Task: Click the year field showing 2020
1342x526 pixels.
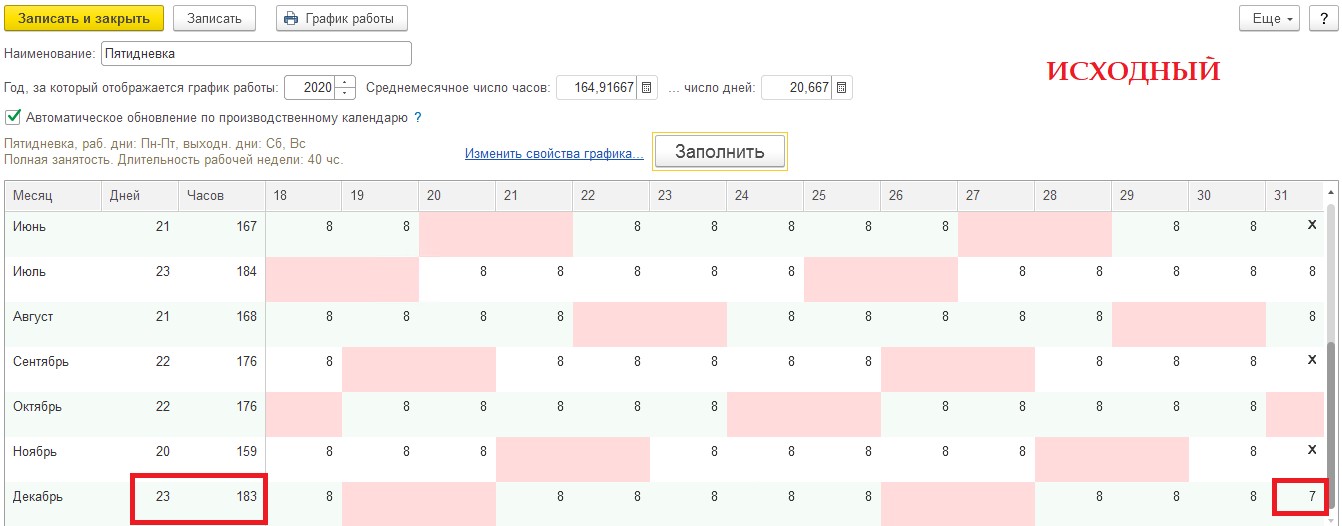Action: click(x=311, y=88)
